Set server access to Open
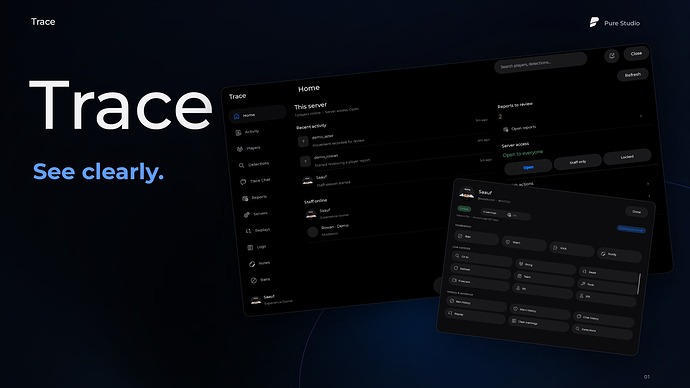Viewport: 690px width, 388px height. point(528,167)
